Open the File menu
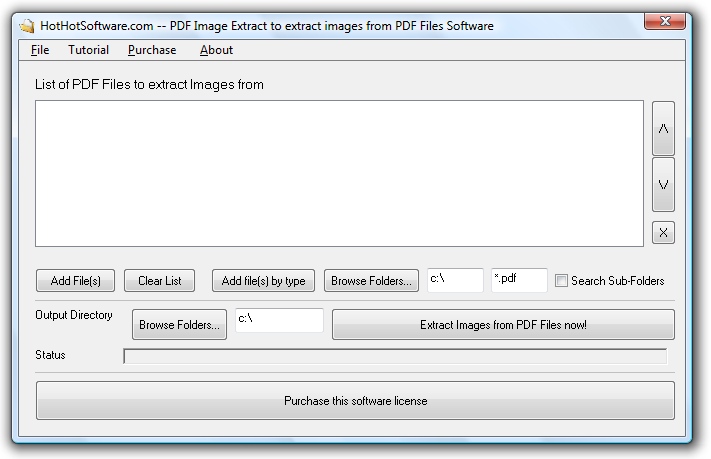 pyautogui.click(x=40, y=50)
